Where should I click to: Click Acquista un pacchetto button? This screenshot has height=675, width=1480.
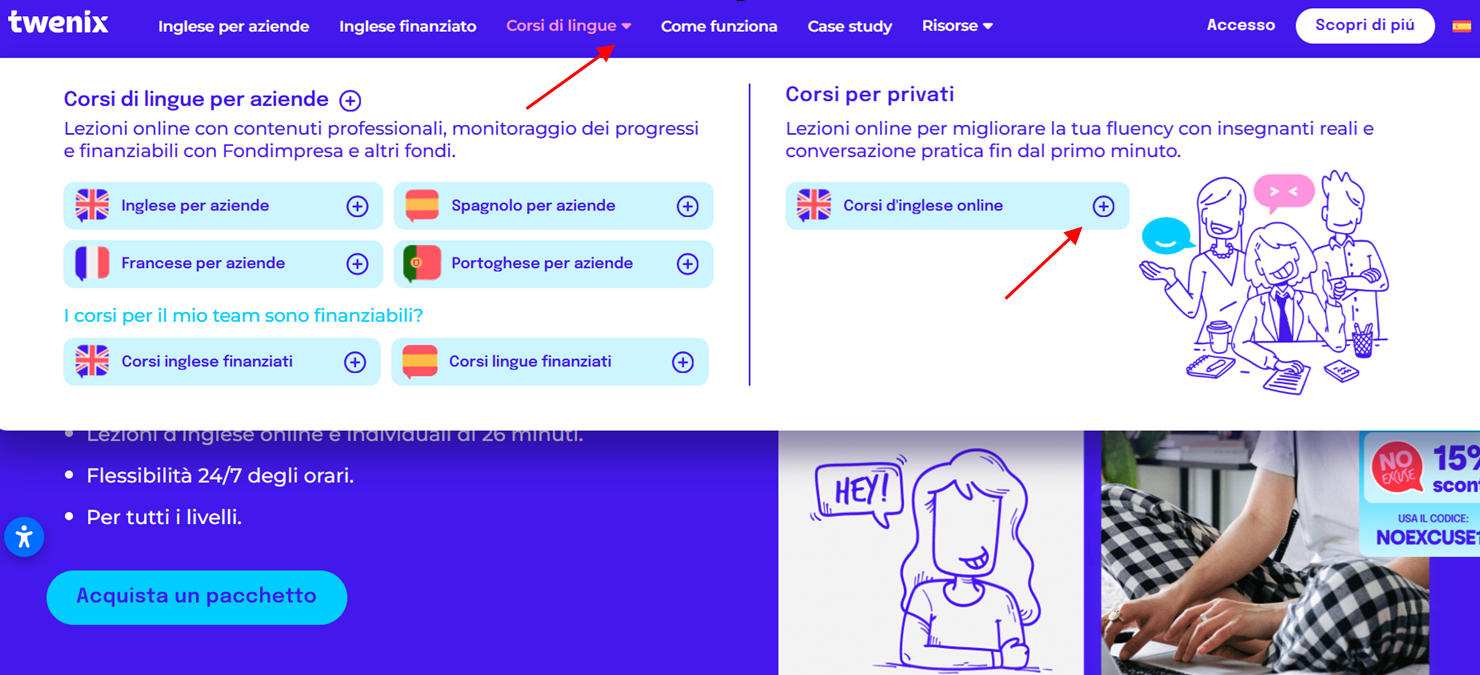[x=197, y=597]
